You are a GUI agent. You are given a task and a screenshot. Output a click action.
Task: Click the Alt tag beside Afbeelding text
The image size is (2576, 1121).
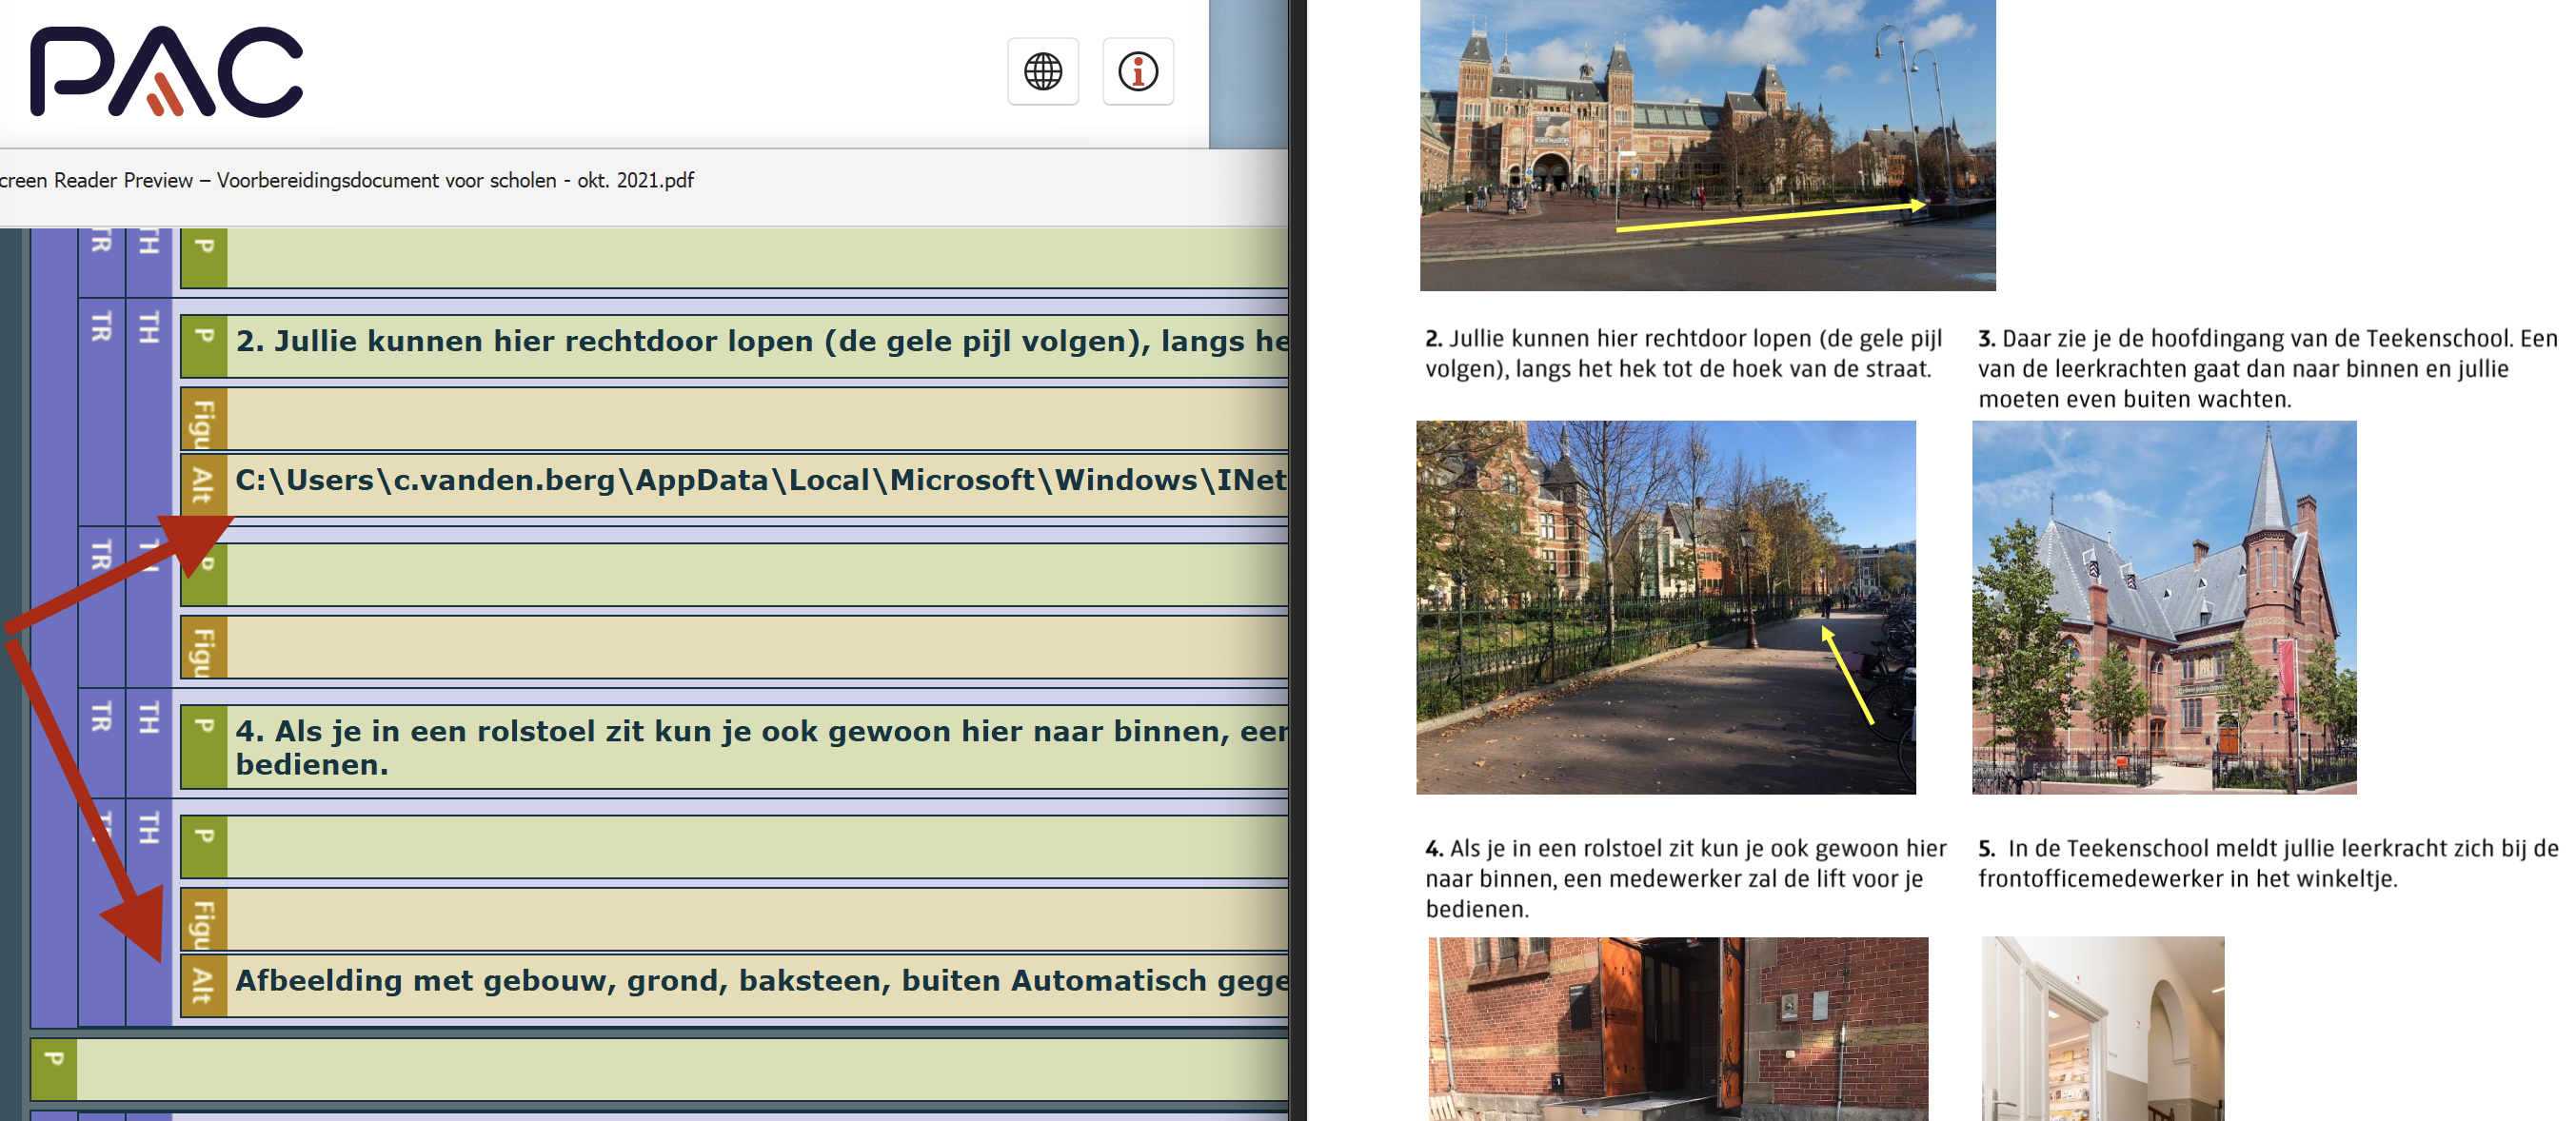(x=204, y=984)
